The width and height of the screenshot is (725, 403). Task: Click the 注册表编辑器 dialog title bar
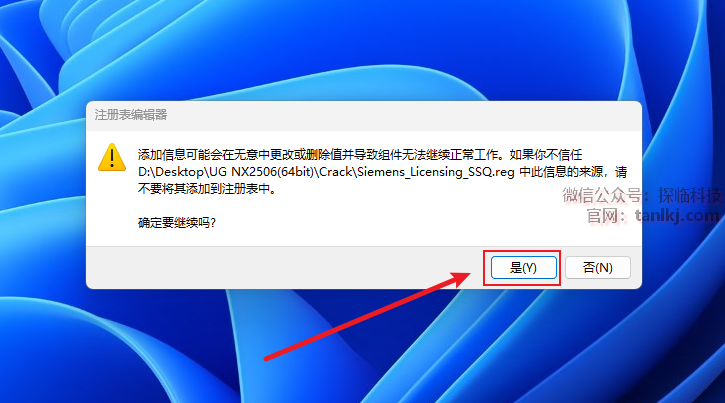tap(364, 115)
